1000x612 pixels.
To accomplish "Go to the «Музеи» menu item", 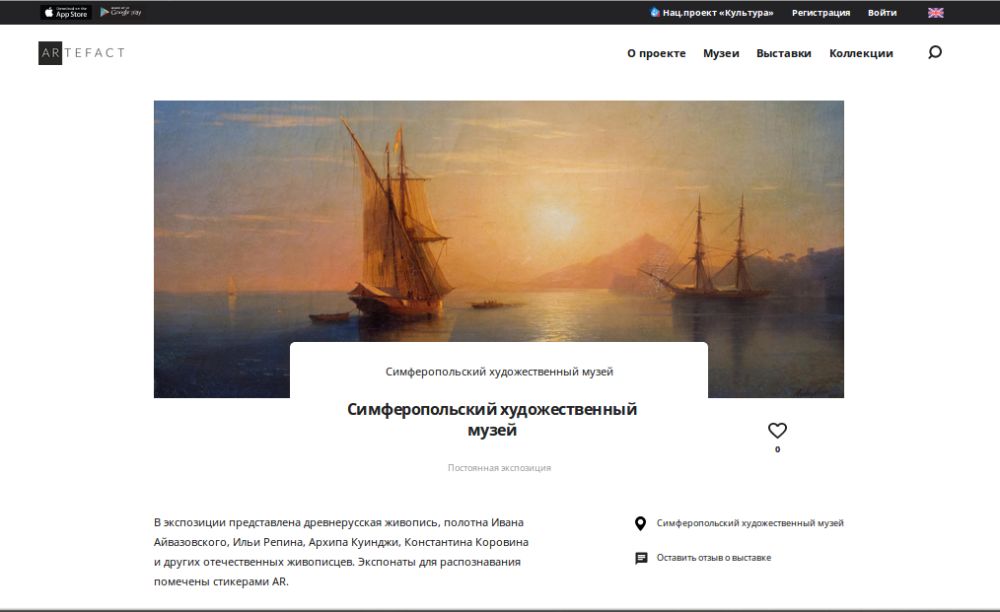I will point(721,54).
